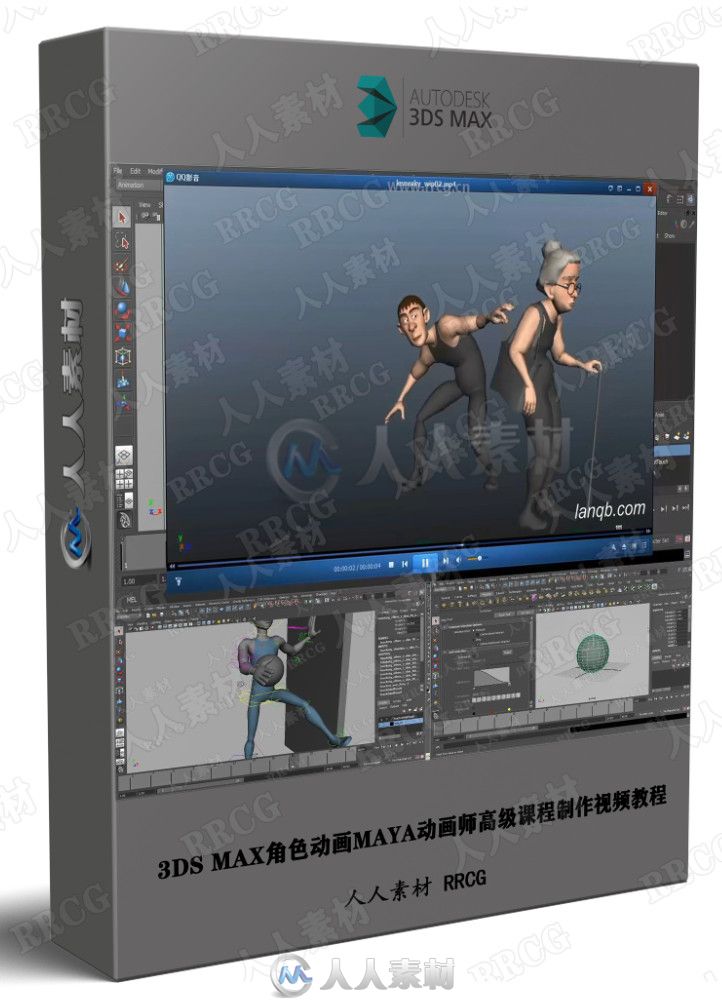Mute the QQ player speaker icon
Image resolution: width=722 pixels, height=1007 pixels.
[459, 563]
